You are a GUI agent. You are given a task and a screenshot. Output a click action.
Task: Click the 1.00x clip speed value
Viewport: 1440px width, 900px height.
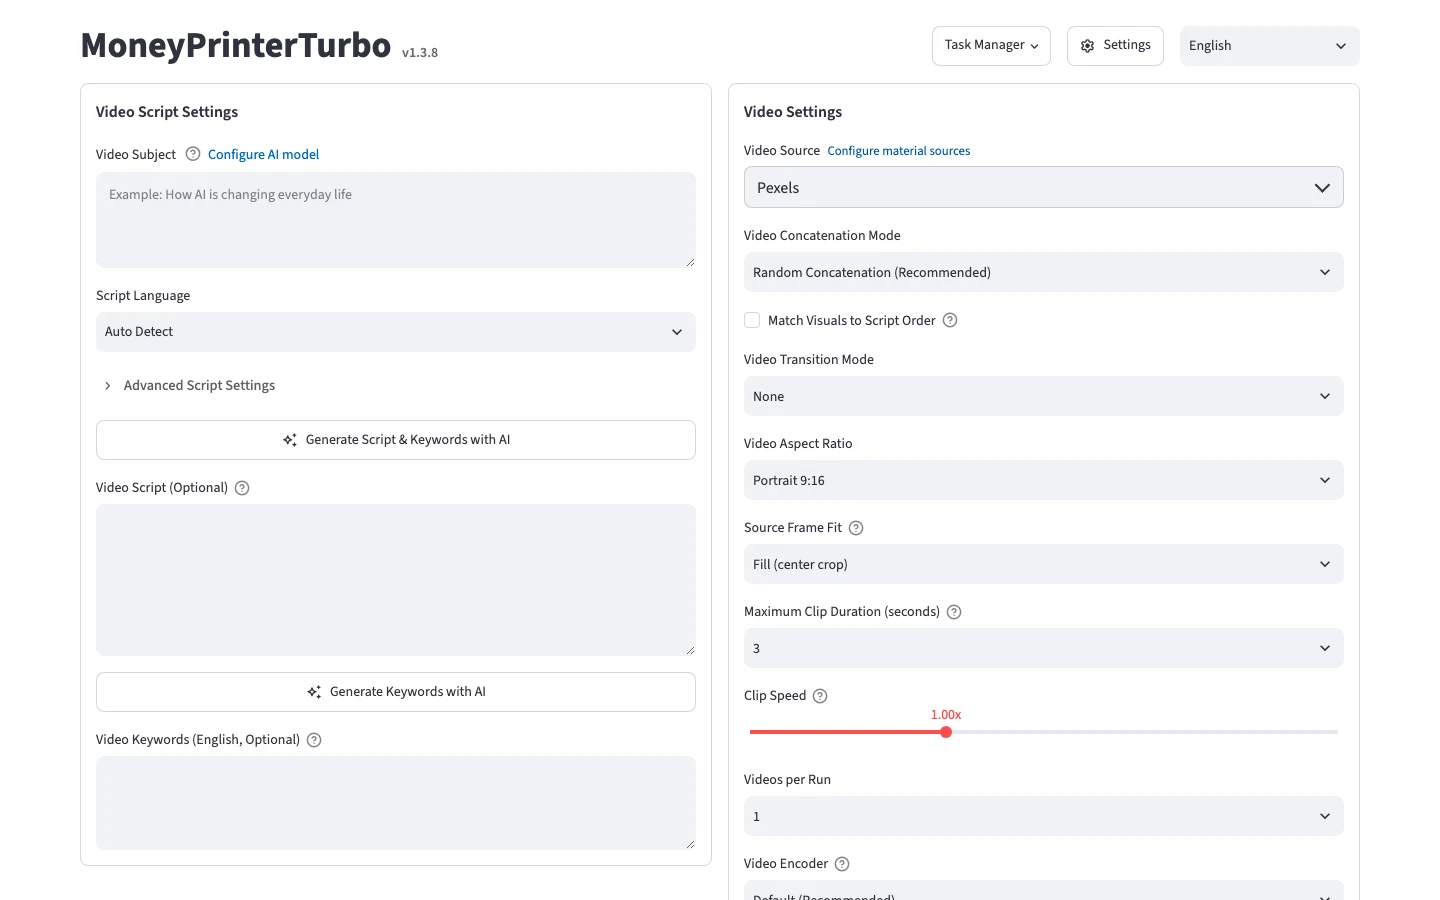[946, 715]
